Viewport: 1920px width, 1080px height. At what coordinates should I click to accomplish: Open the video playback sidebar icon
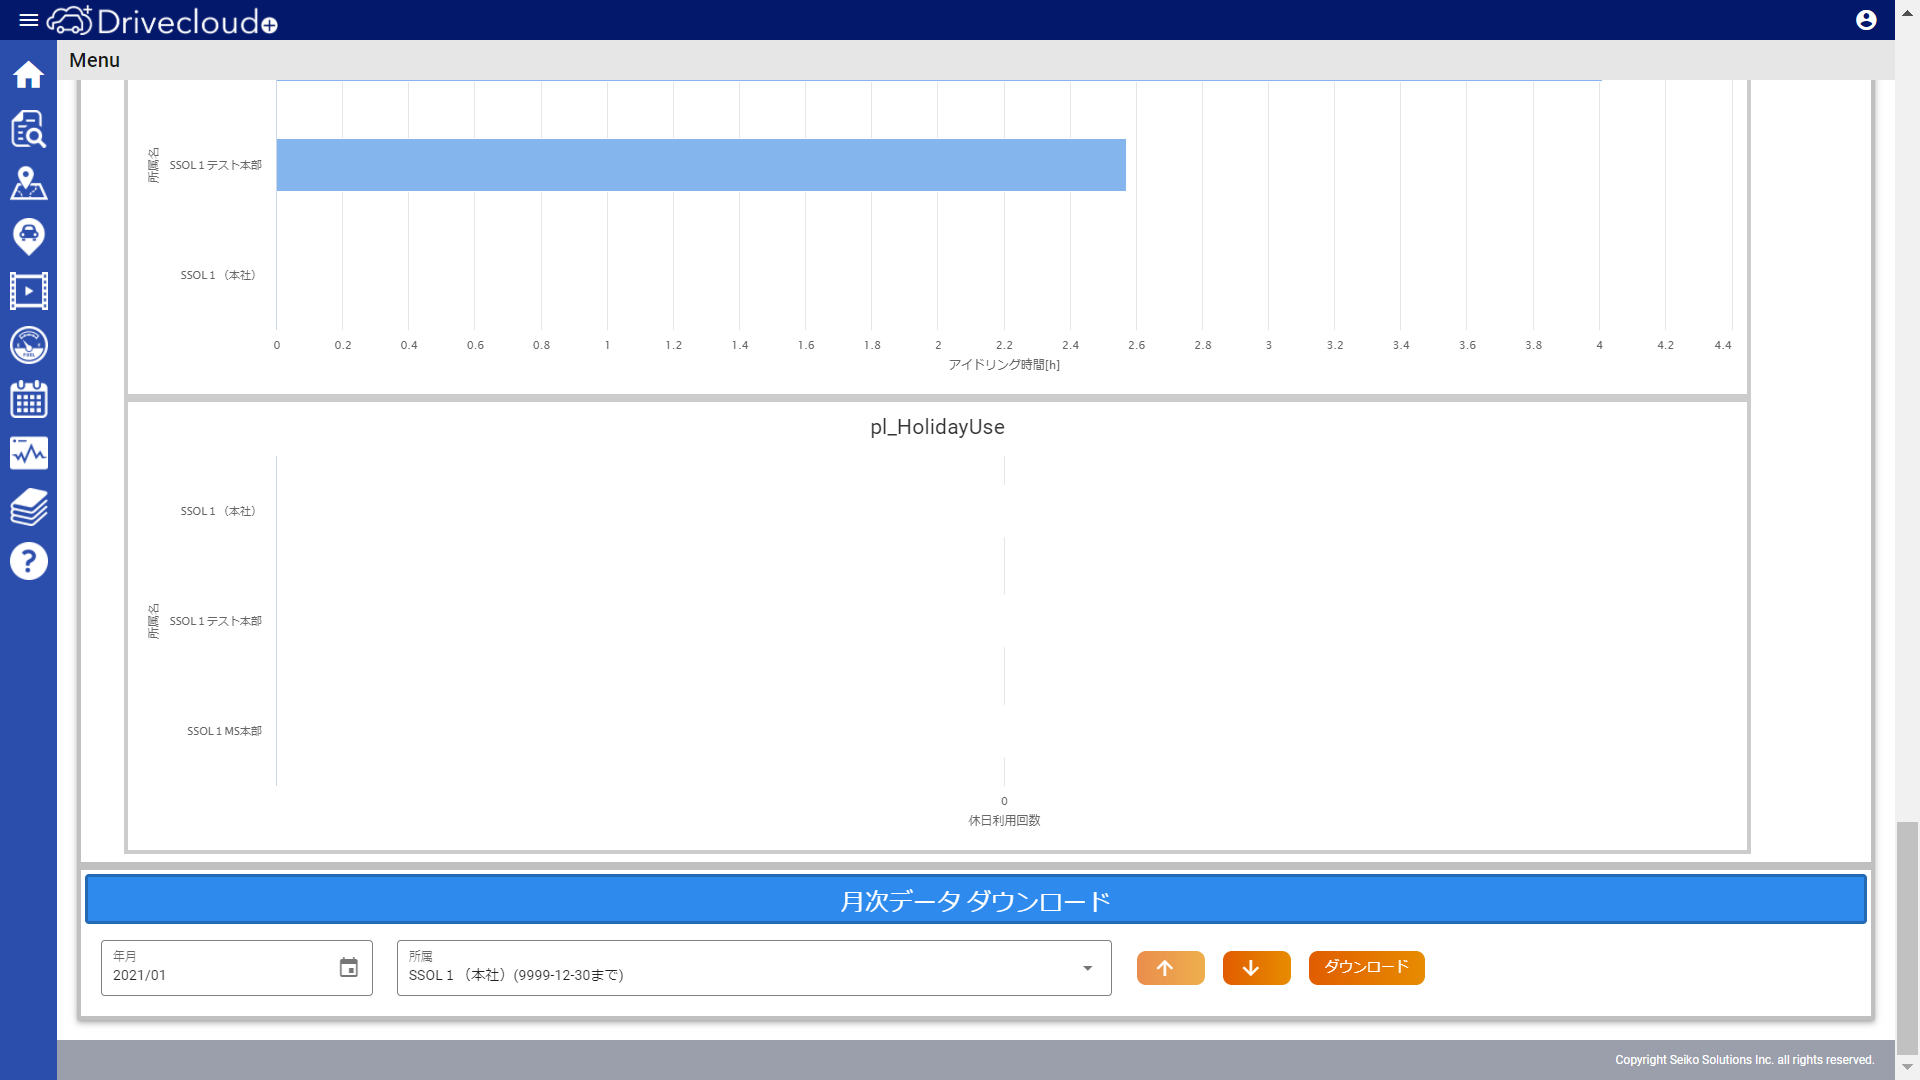28,291
